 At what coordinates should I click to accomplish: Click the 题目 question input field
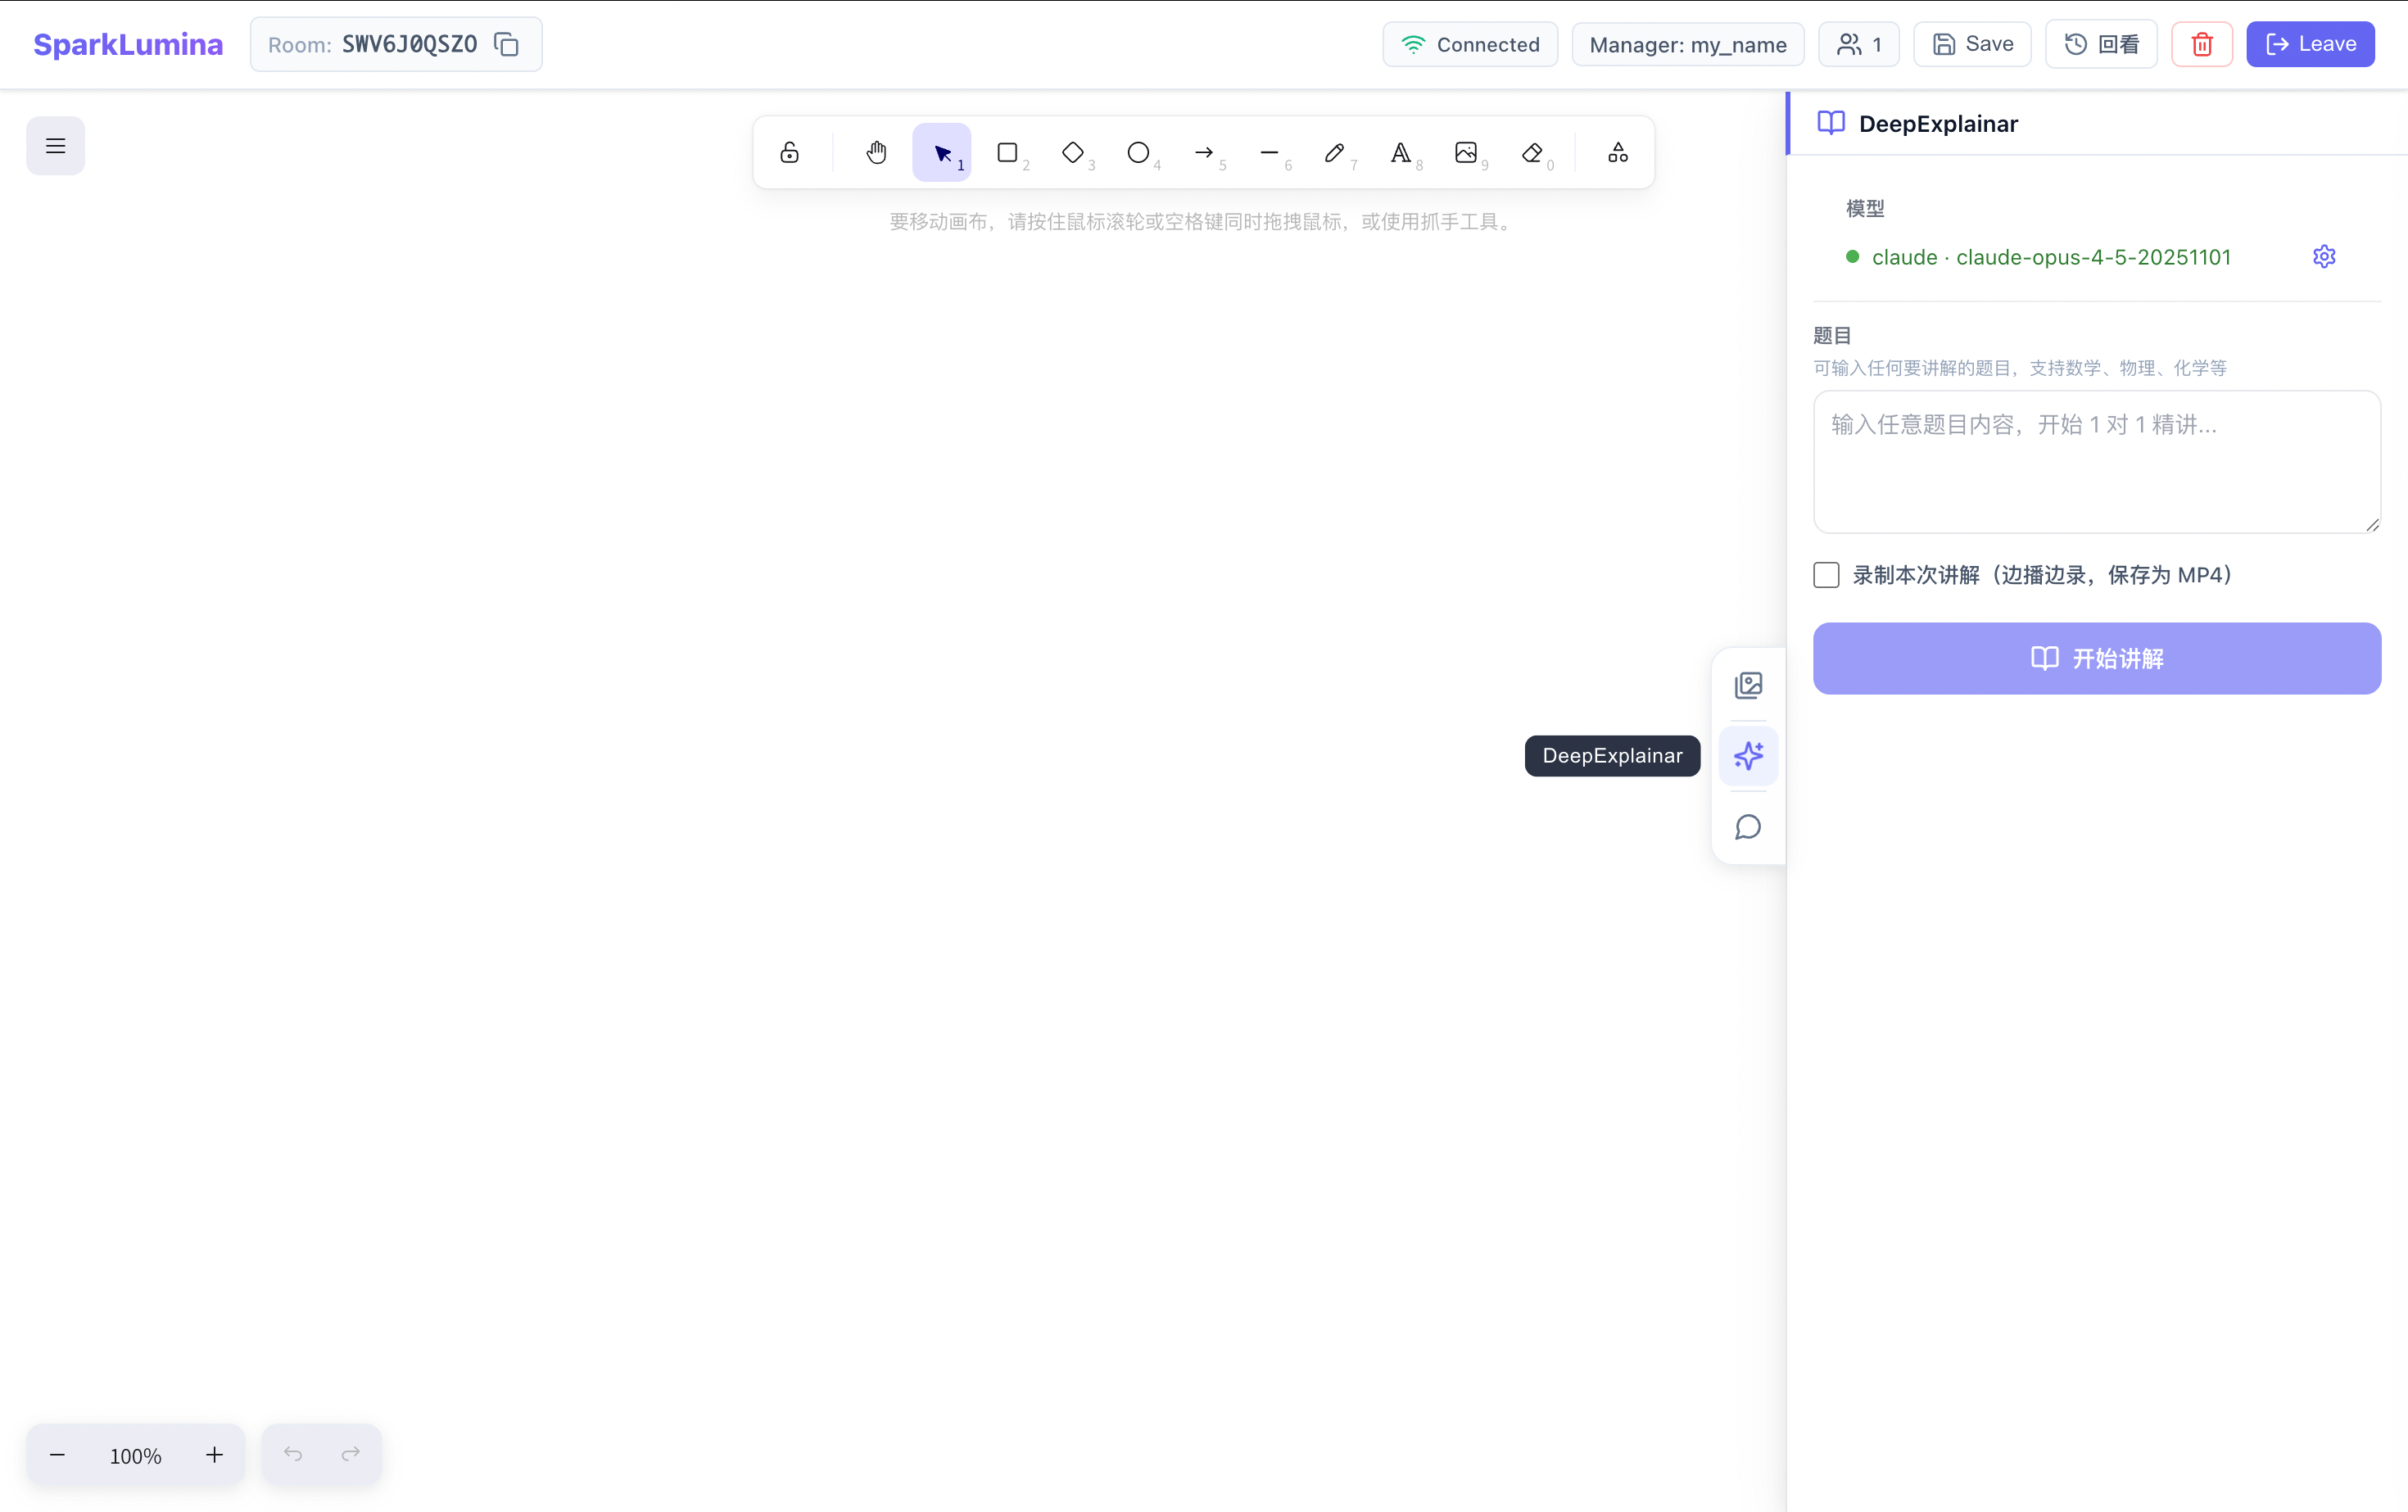click(2096, 462)
